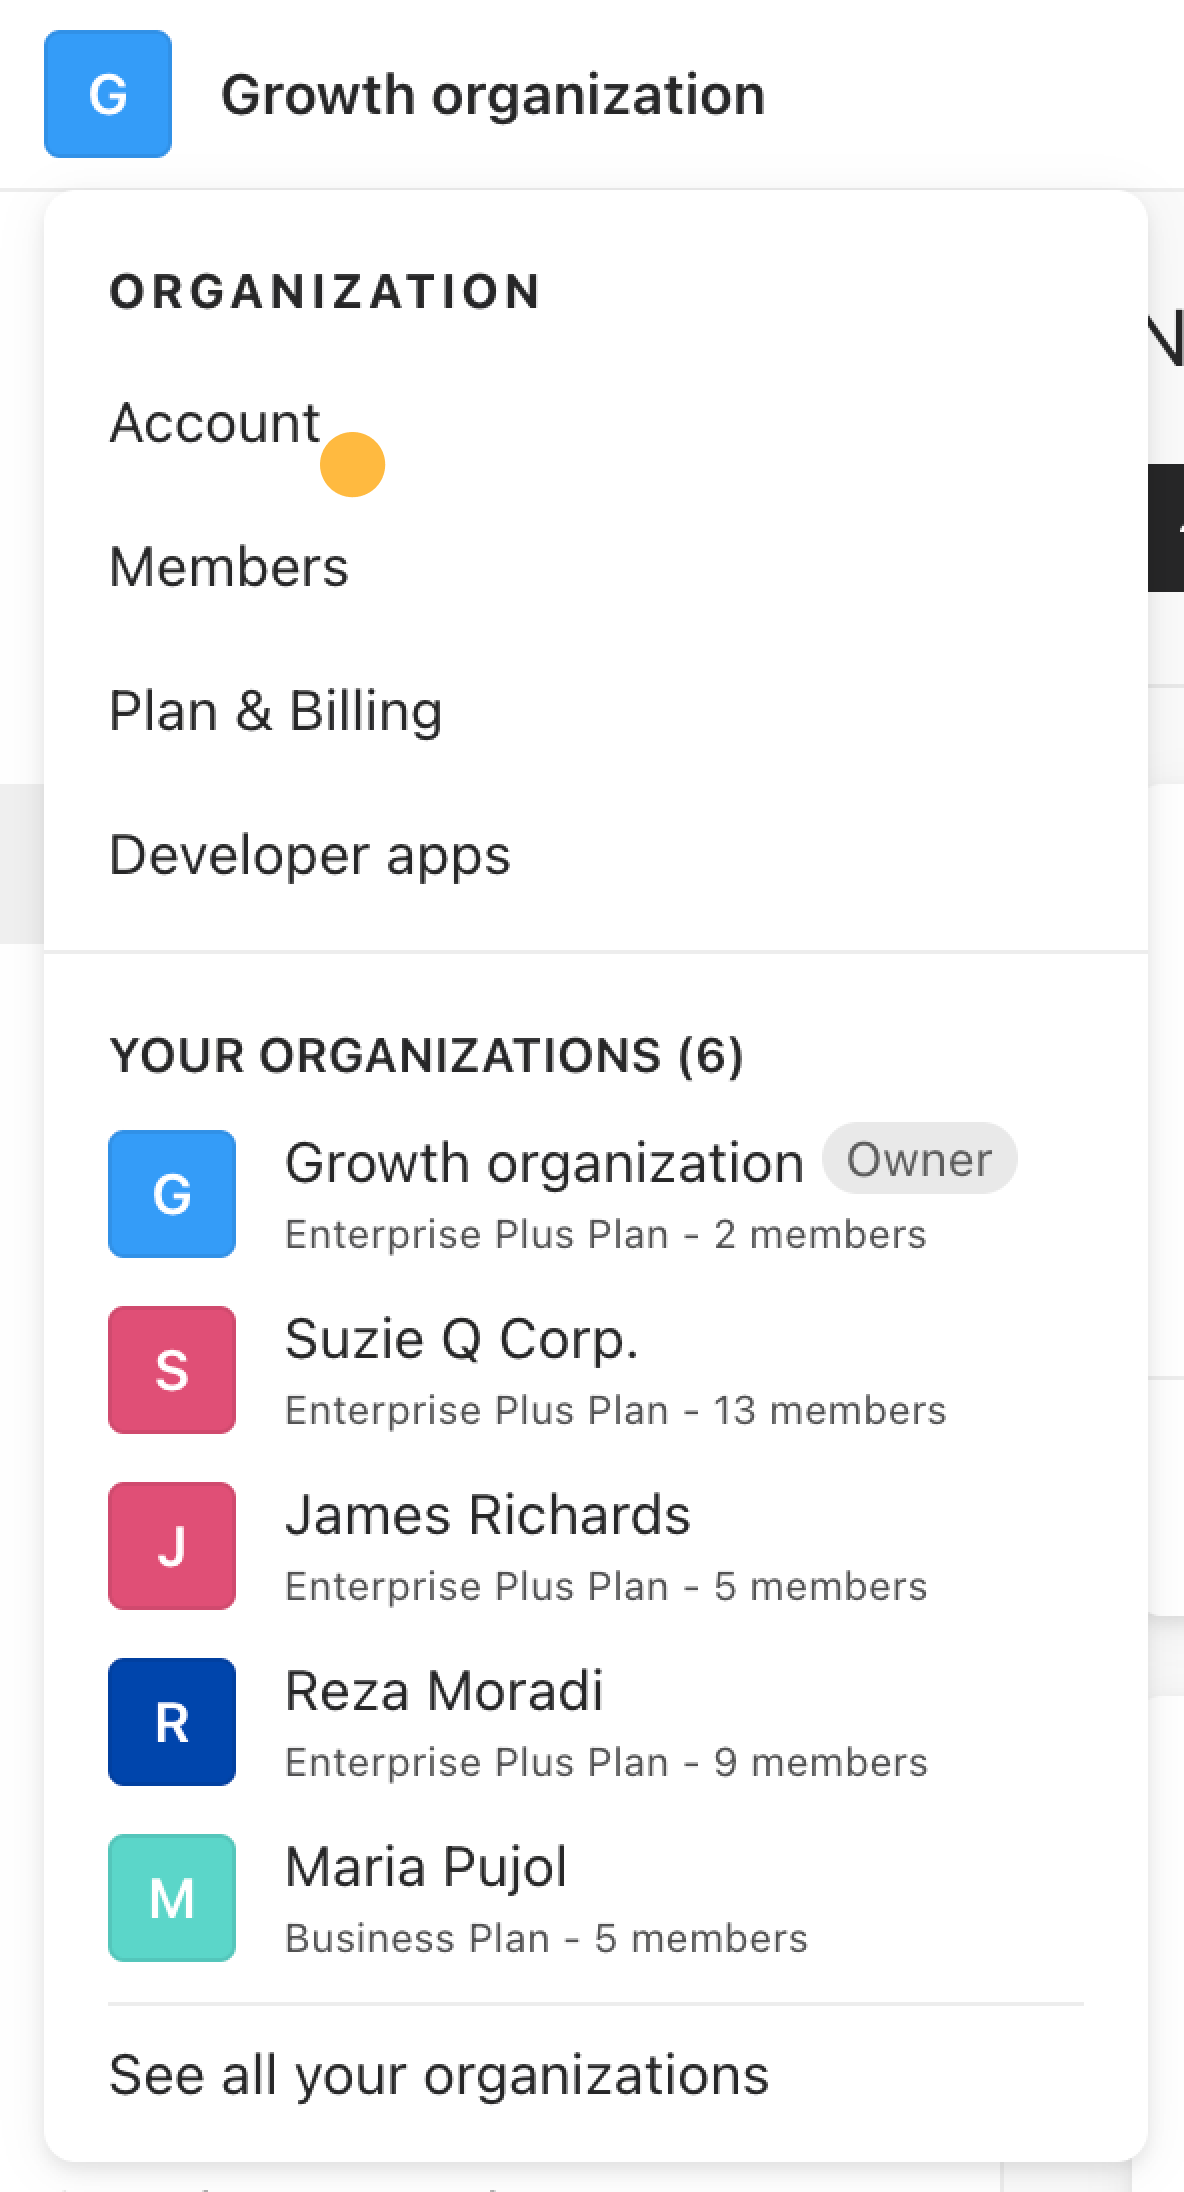The height and width of the screenshot is (2192, 1184).
Task: Click the pink S avatar icon
Action: (x=172, y=1370)
